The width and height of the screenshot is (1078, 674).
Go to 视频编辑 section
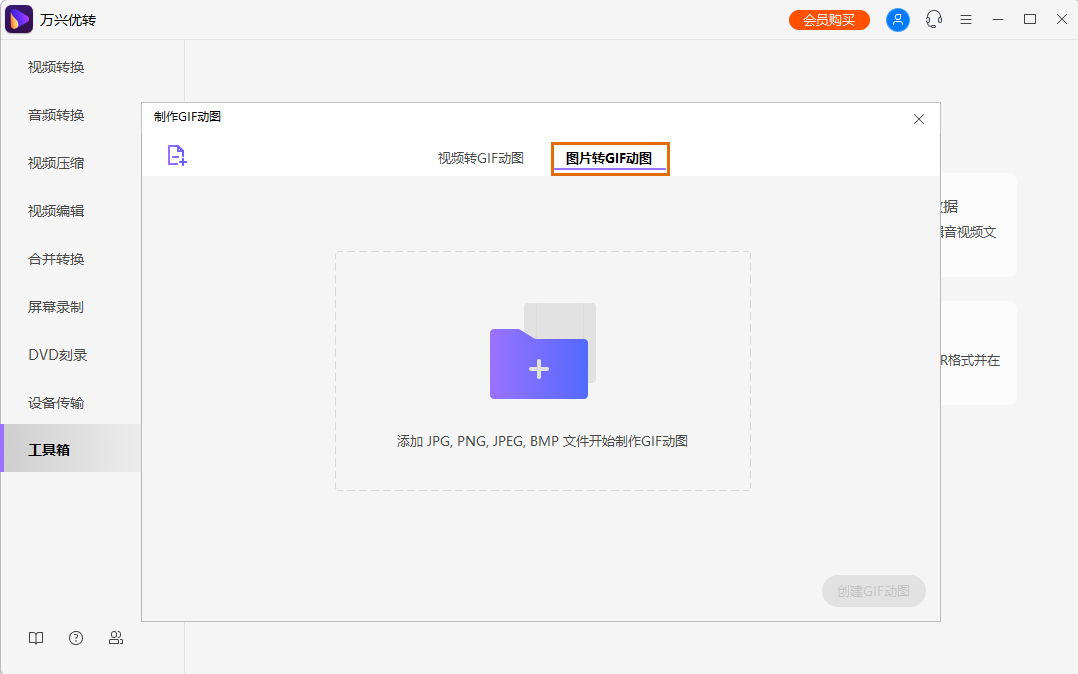pos(56,211)
